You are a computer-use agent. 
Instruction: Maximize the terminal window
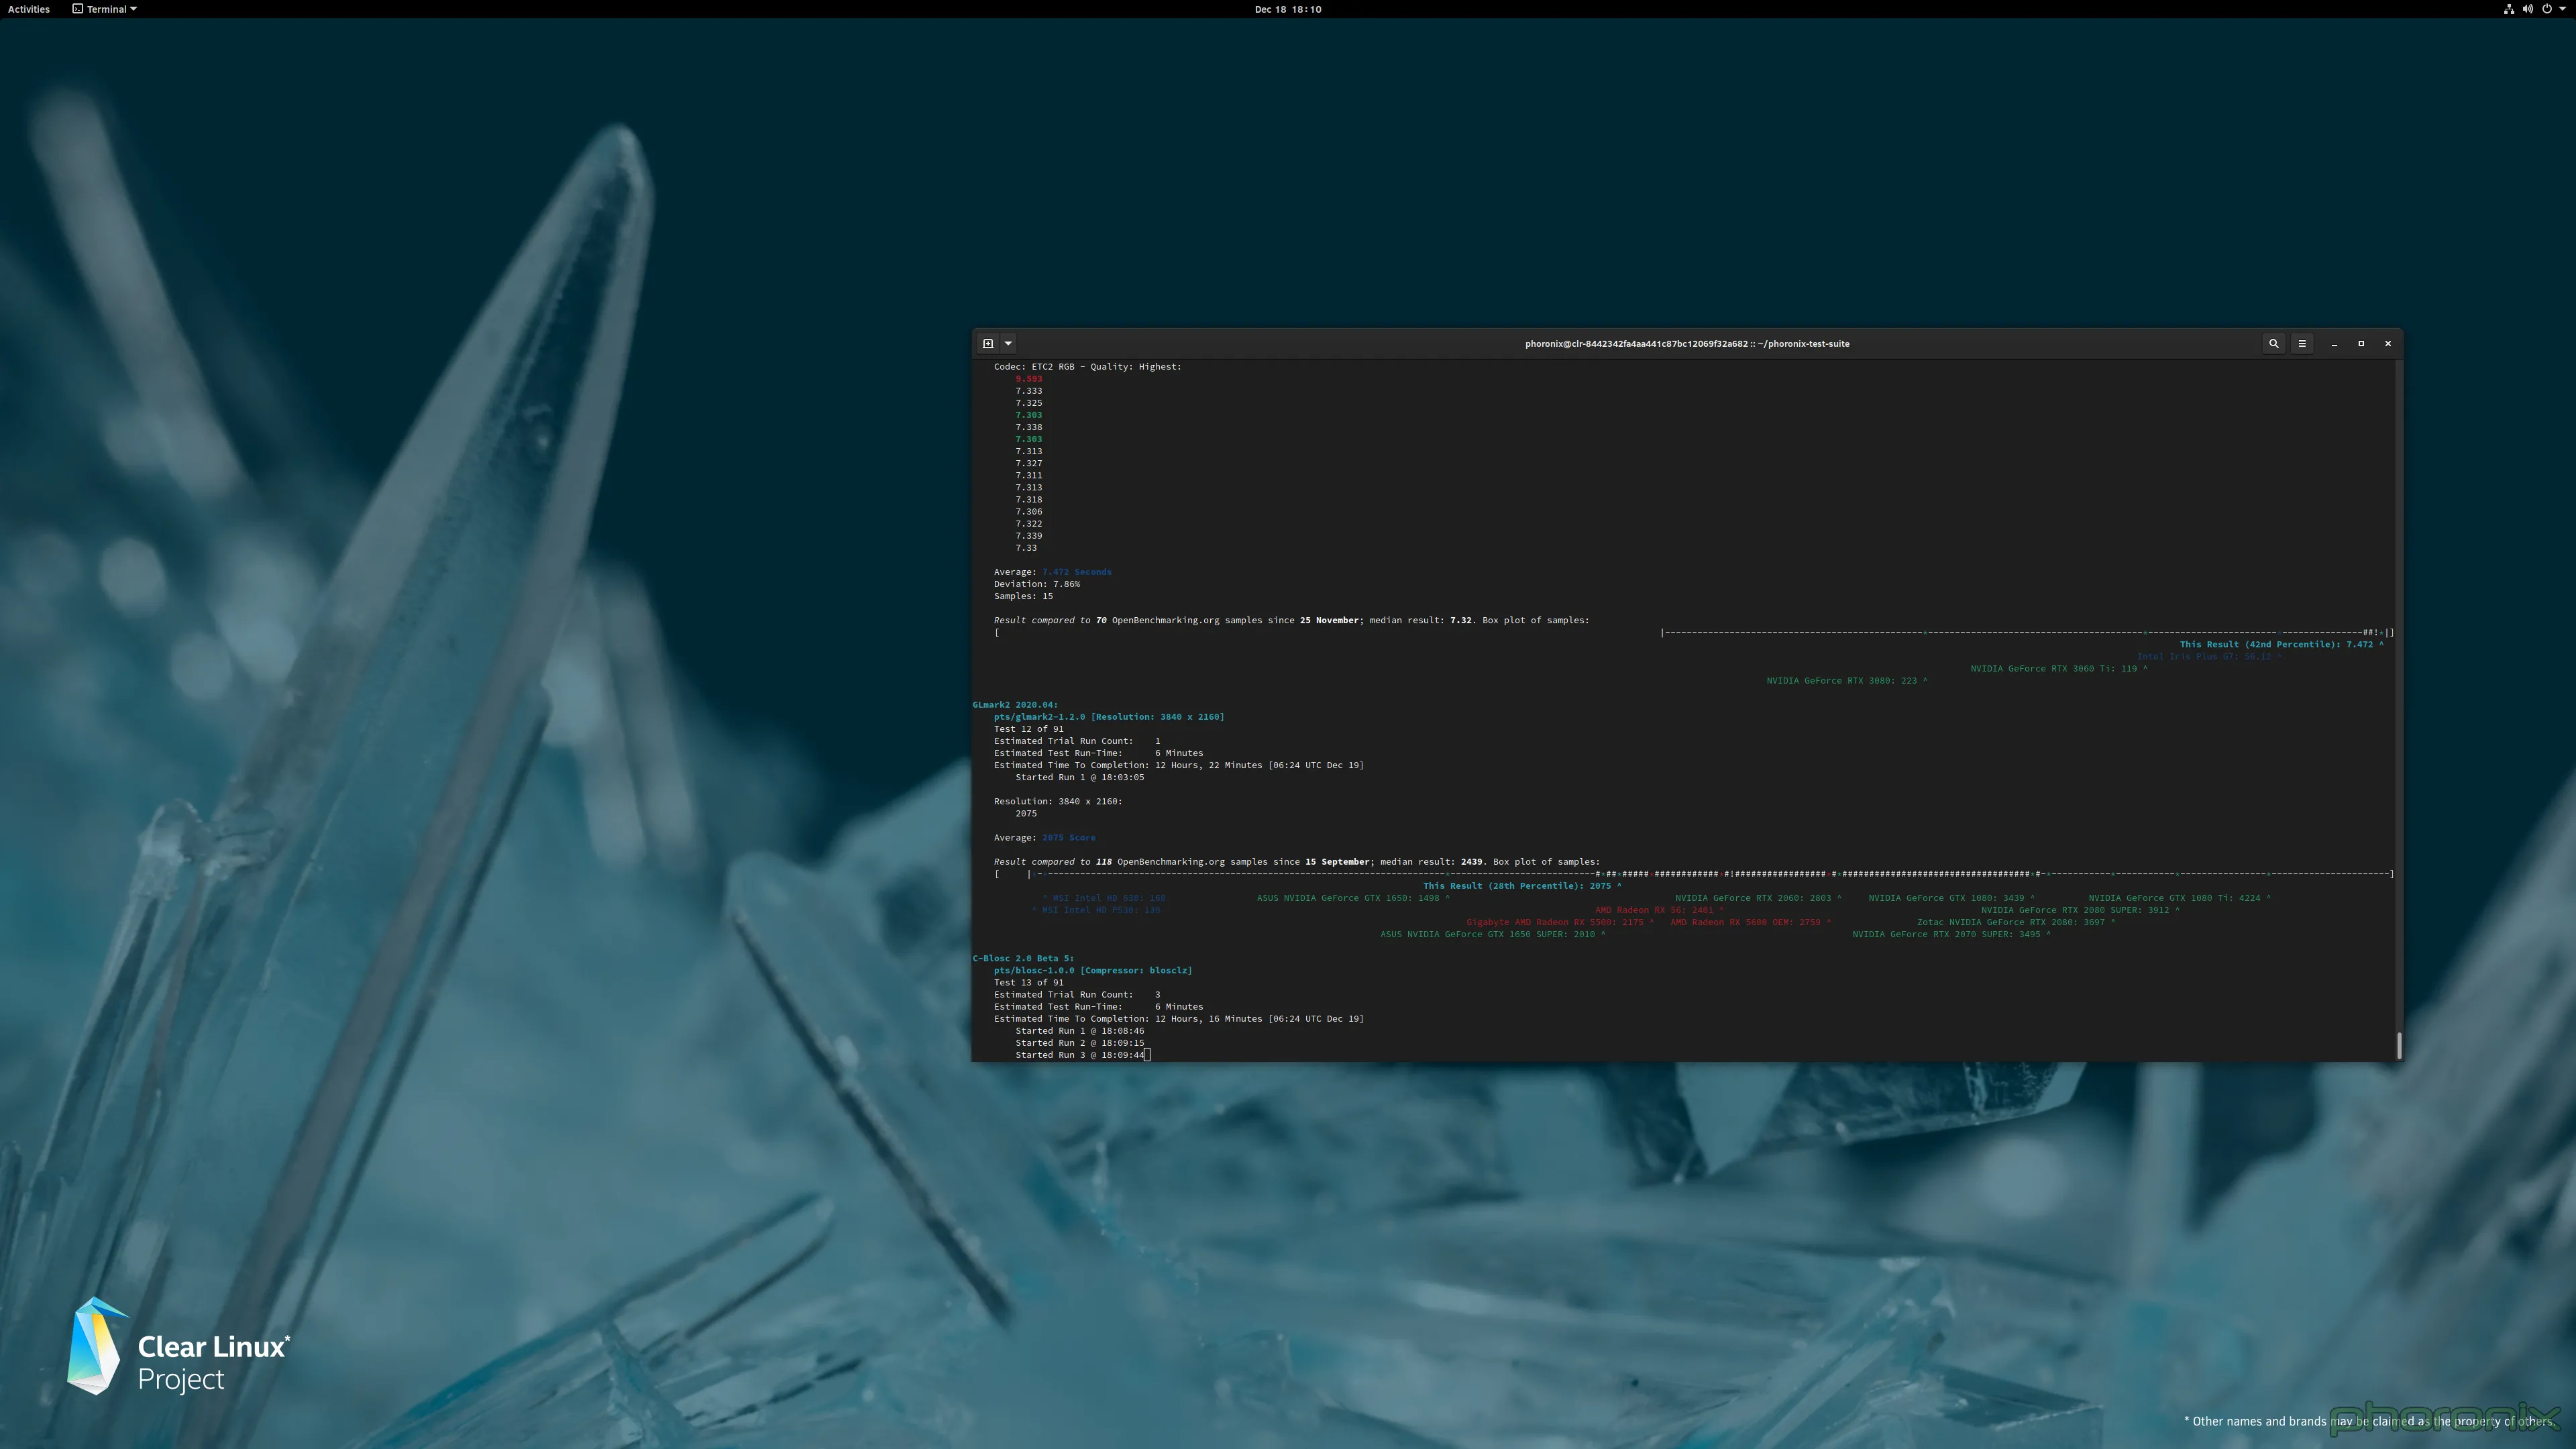pyautogui.click(x=2360, y=343)
